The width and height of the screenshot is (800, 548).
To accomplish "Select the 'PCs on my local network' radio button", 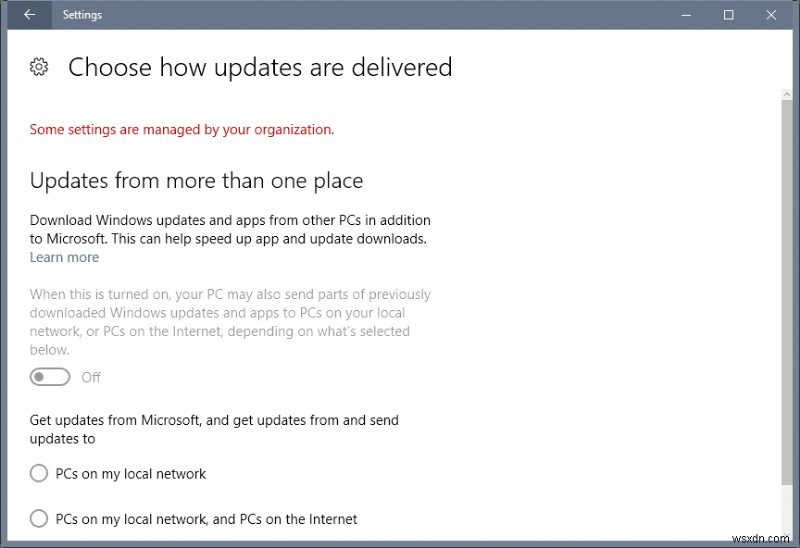I will tap(39, 473).
